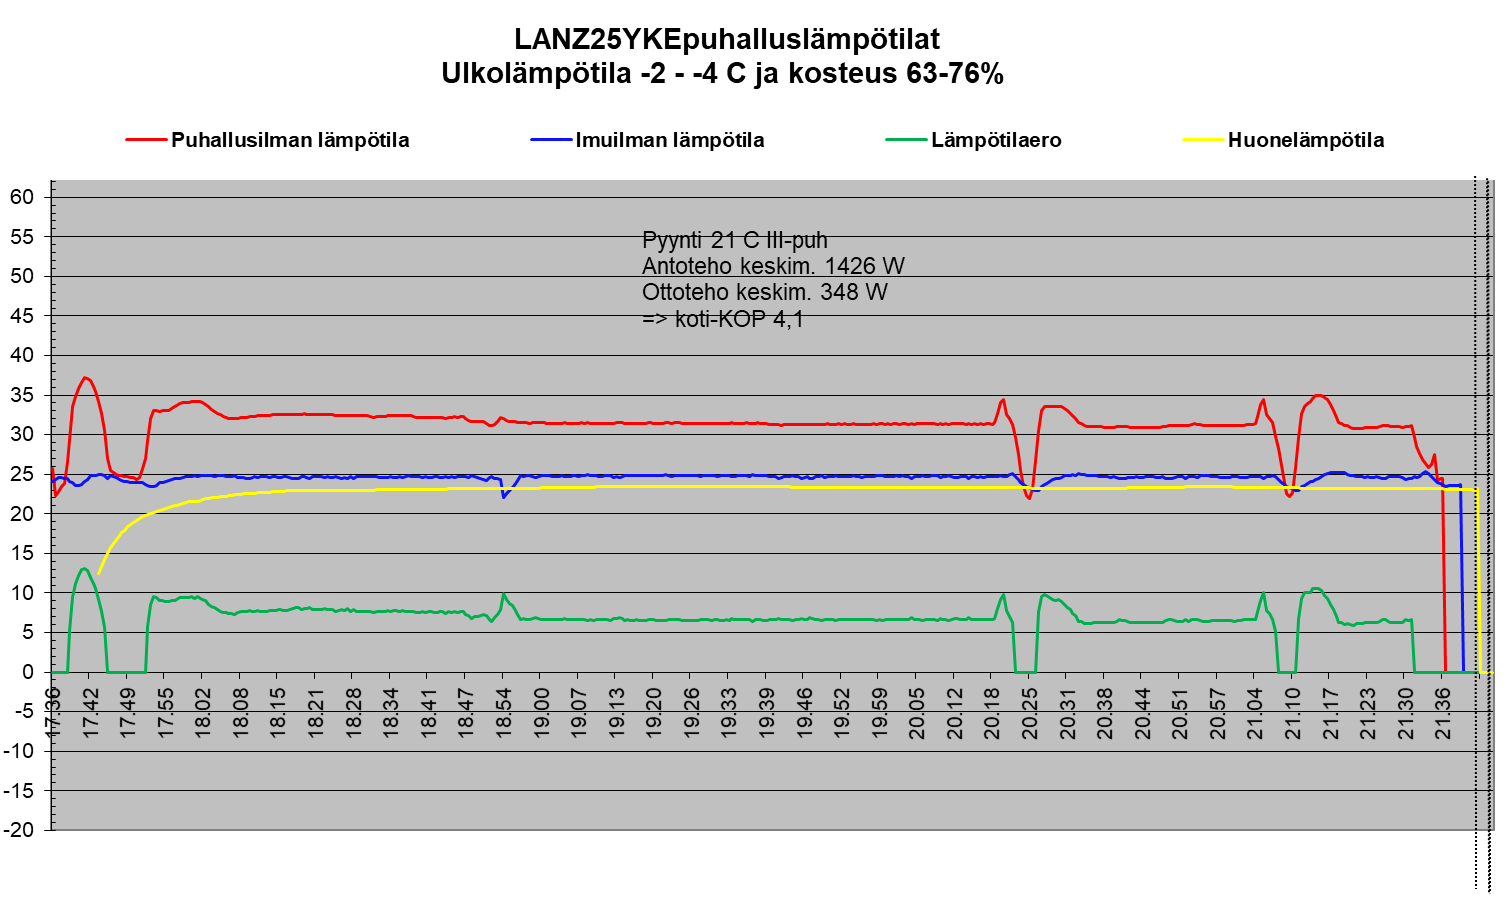Click the 'Ottoteho keskim. 348 W' text line
The width and height of the screenshot is (1510, 920).
pos(765,293)
